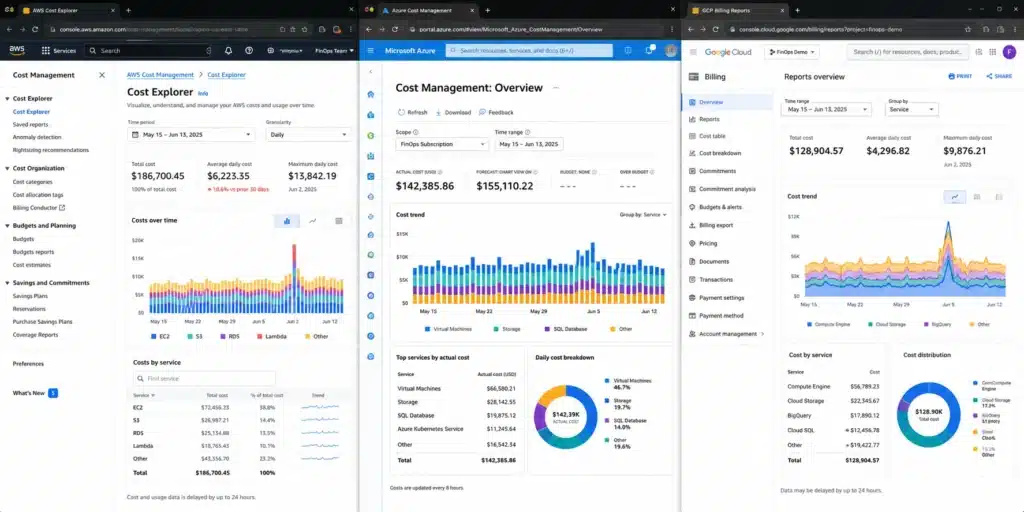The width and height of the screenshot is (1024, 512).
Task: Click the Refresh icon in Azure Cost Management
Action: pos(402,112)
